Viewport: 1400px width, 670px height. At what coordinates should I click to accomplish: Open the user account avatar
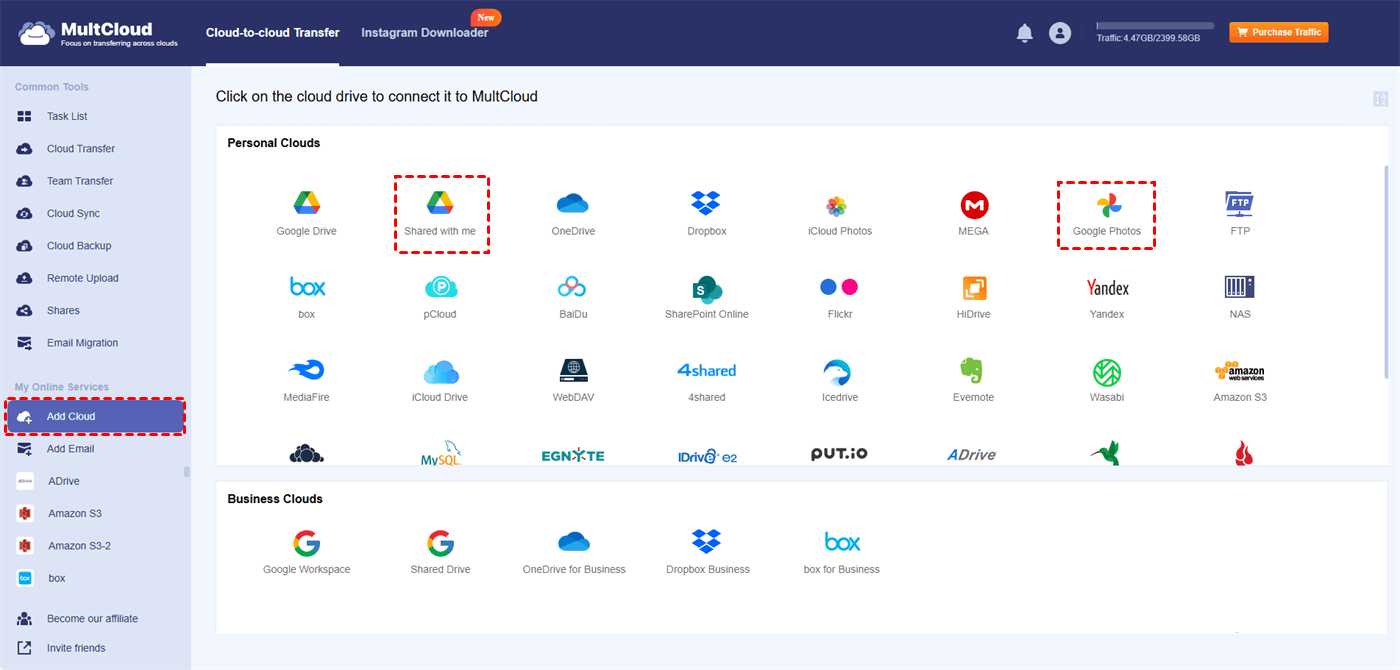point(1059,33)
